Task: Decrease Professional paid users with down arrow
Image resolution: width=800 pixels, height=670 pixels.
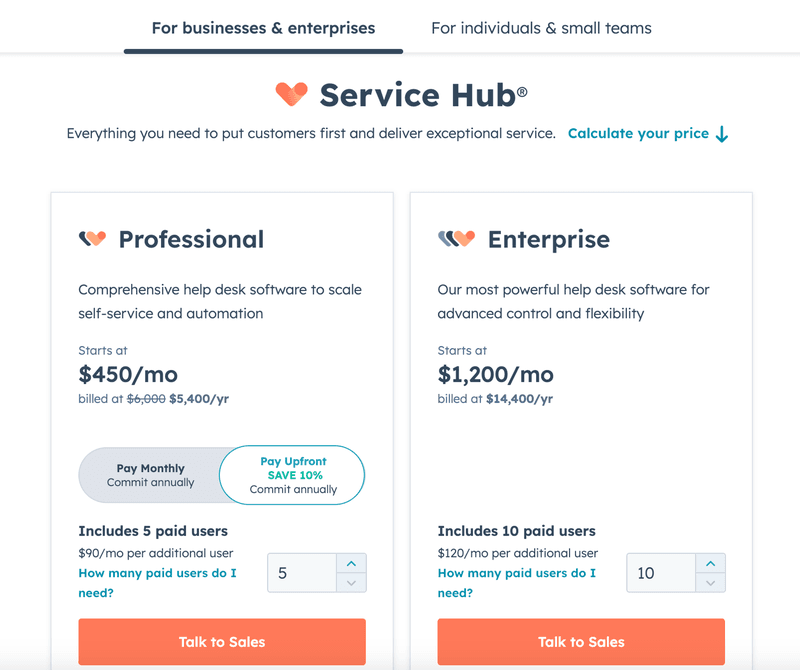Action: pos(351,583)
